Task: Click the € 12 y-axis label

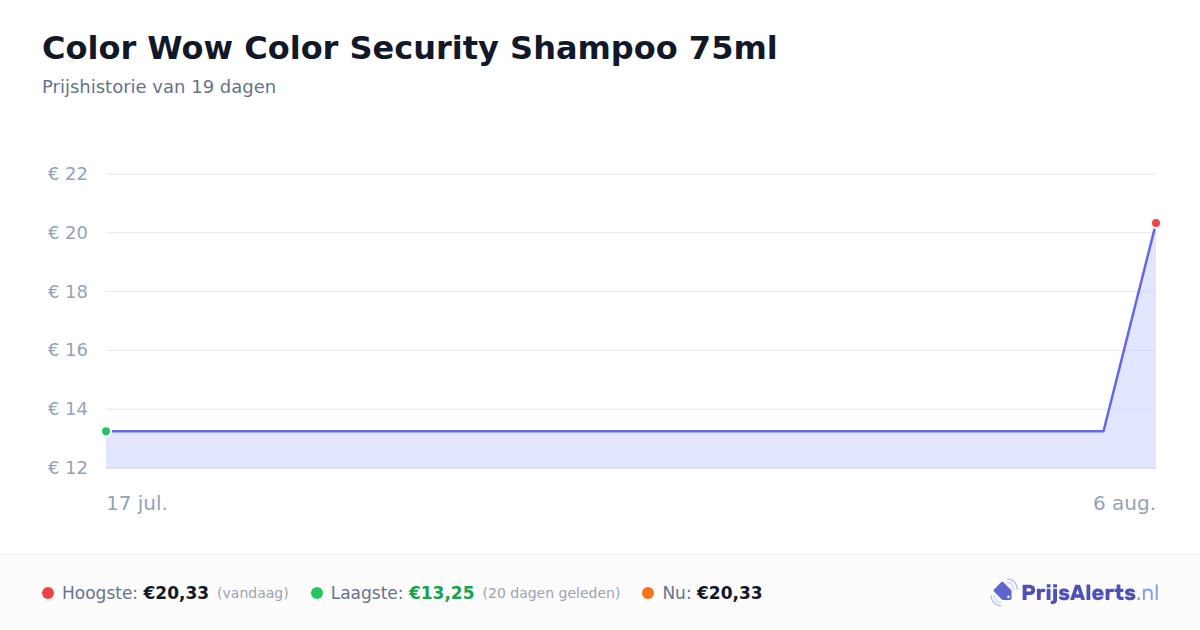Action: [x=68, y=468]
